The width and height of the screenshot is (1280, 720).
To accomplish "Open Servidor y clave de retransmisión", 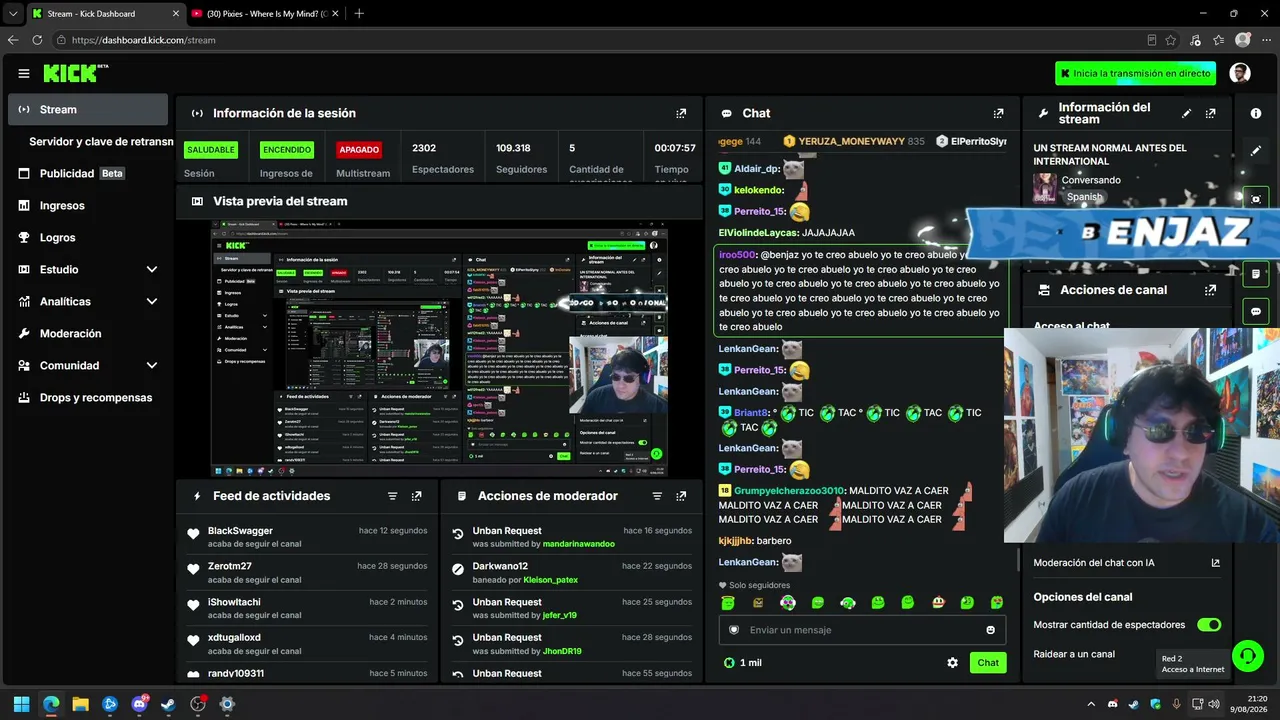I will pos(101,141).
